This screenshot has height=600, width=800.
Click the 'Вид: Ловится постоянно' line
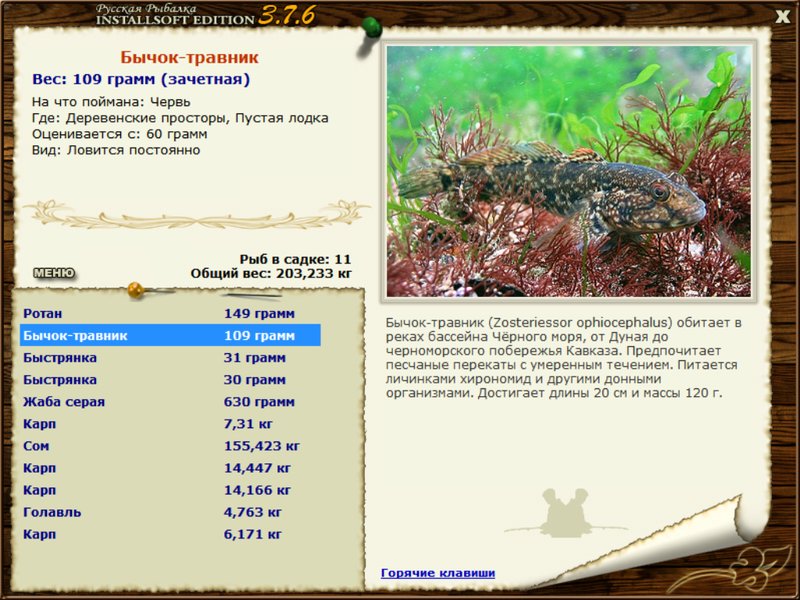[x=116, y=150]
